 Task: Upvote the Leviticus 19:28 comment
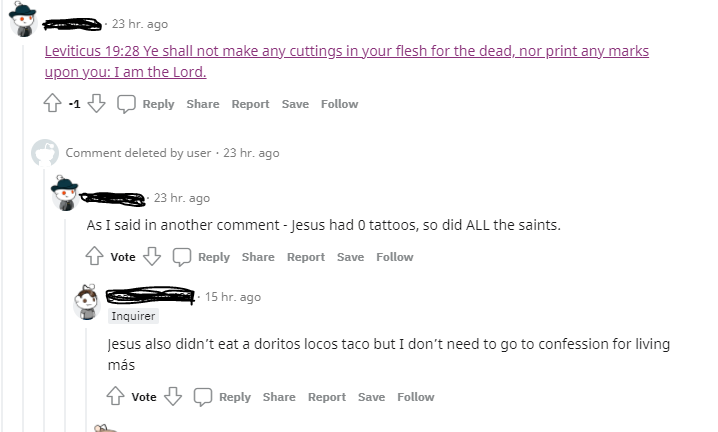(x=53, y=104)
